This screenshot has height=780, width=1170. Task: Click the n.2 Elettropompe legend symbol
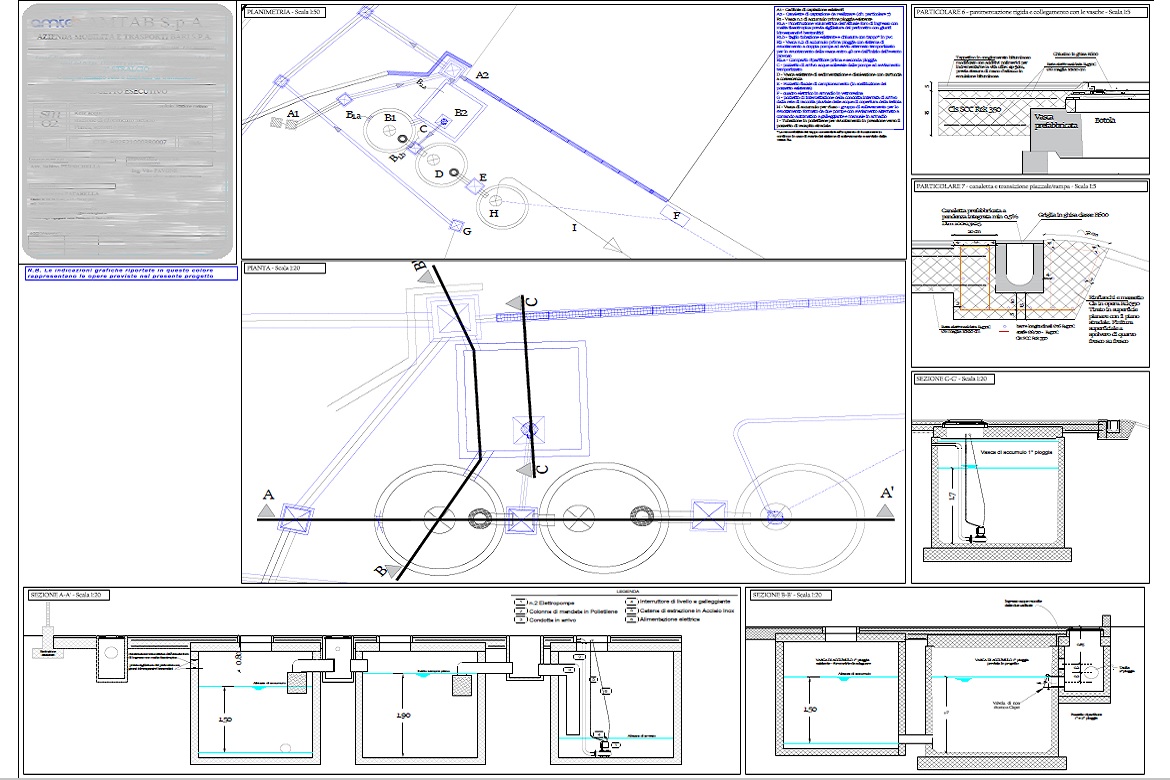click(519, 602)
